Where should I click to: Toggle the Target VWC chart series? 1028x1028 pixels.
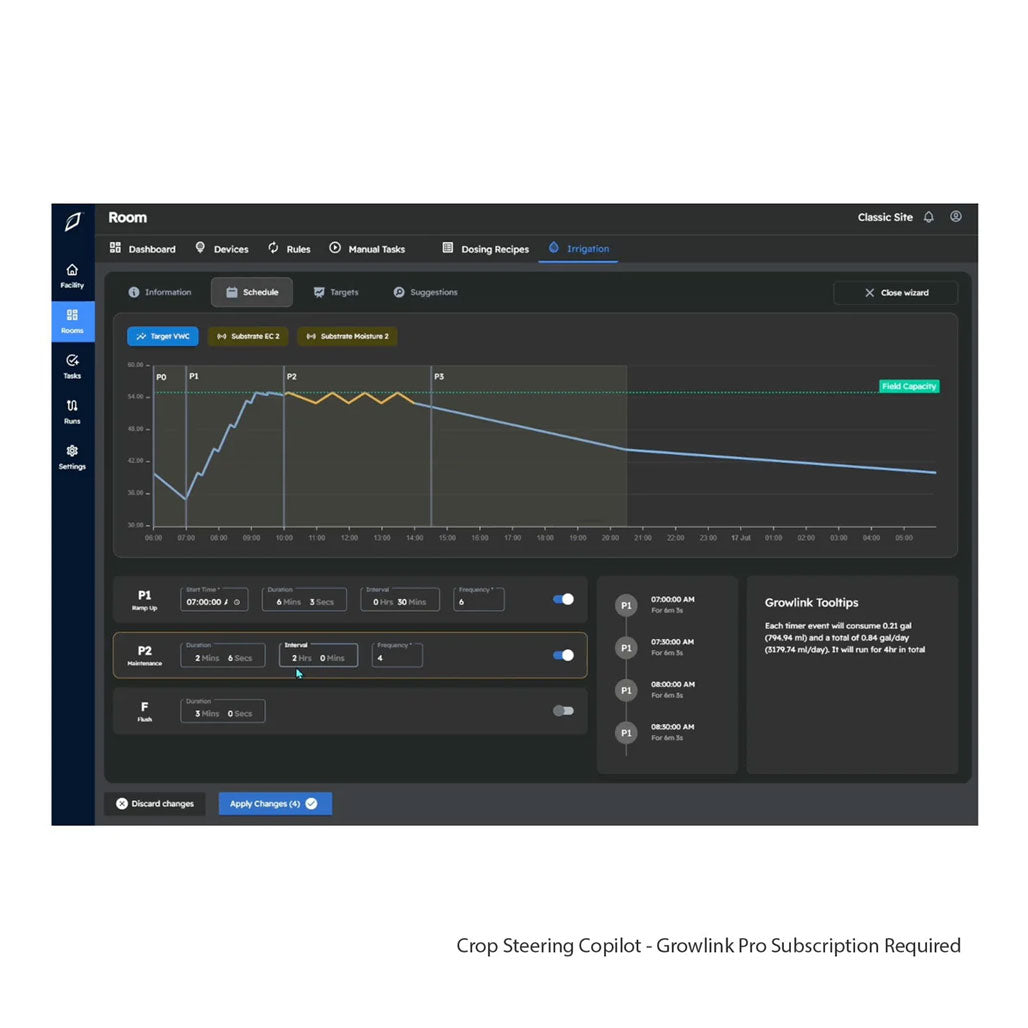coord(163,336)
